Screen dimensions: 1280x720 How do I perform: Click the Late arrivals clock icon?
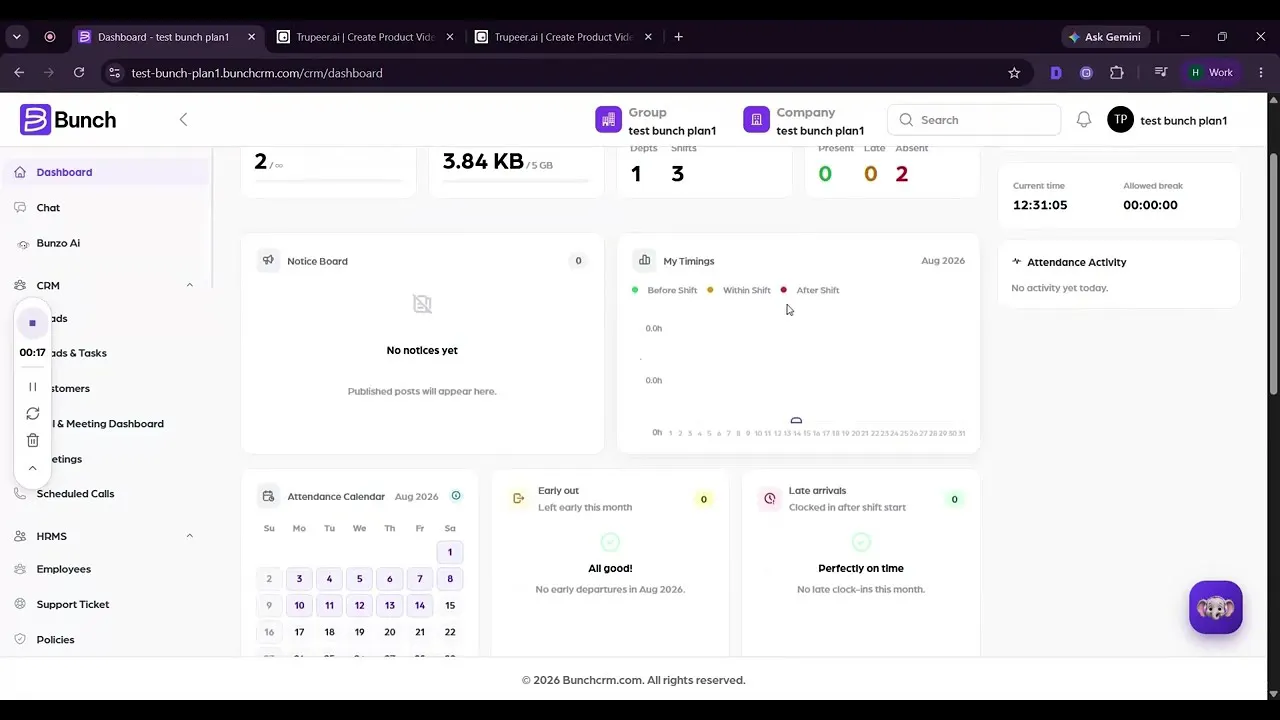[x=769, y=498]
